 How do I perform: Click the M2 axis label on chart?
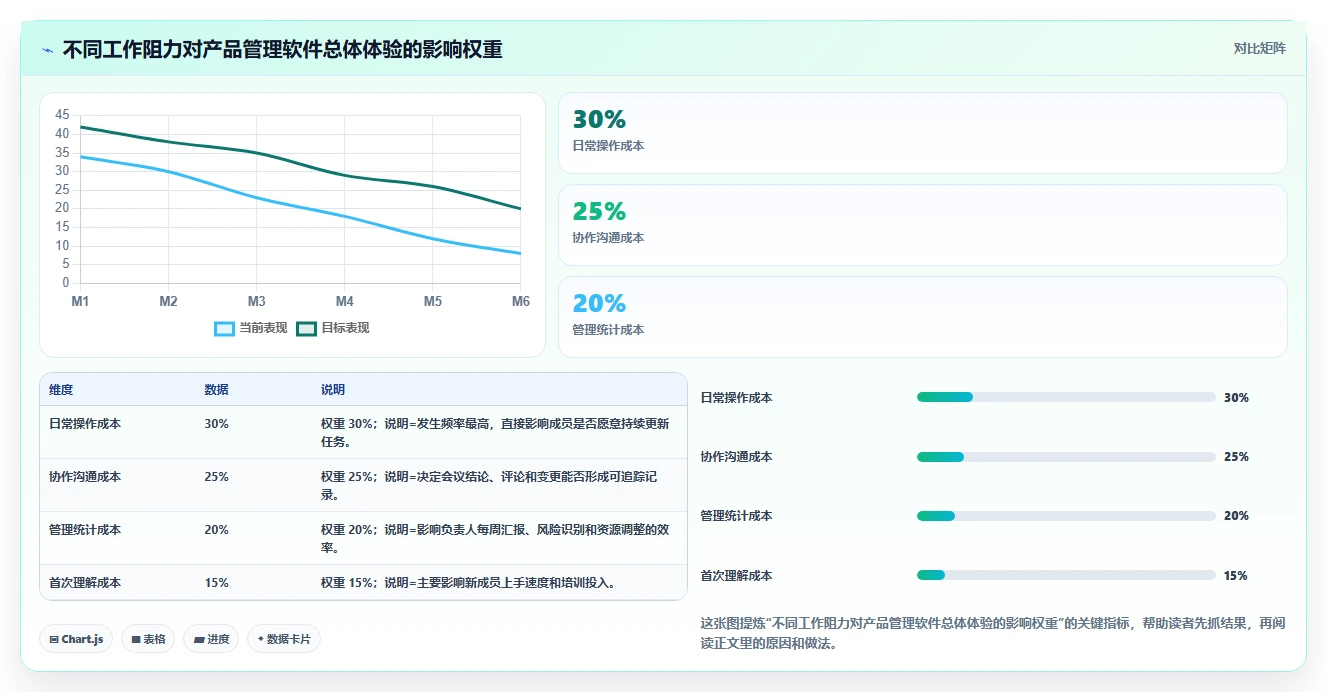tap(168, 301)
